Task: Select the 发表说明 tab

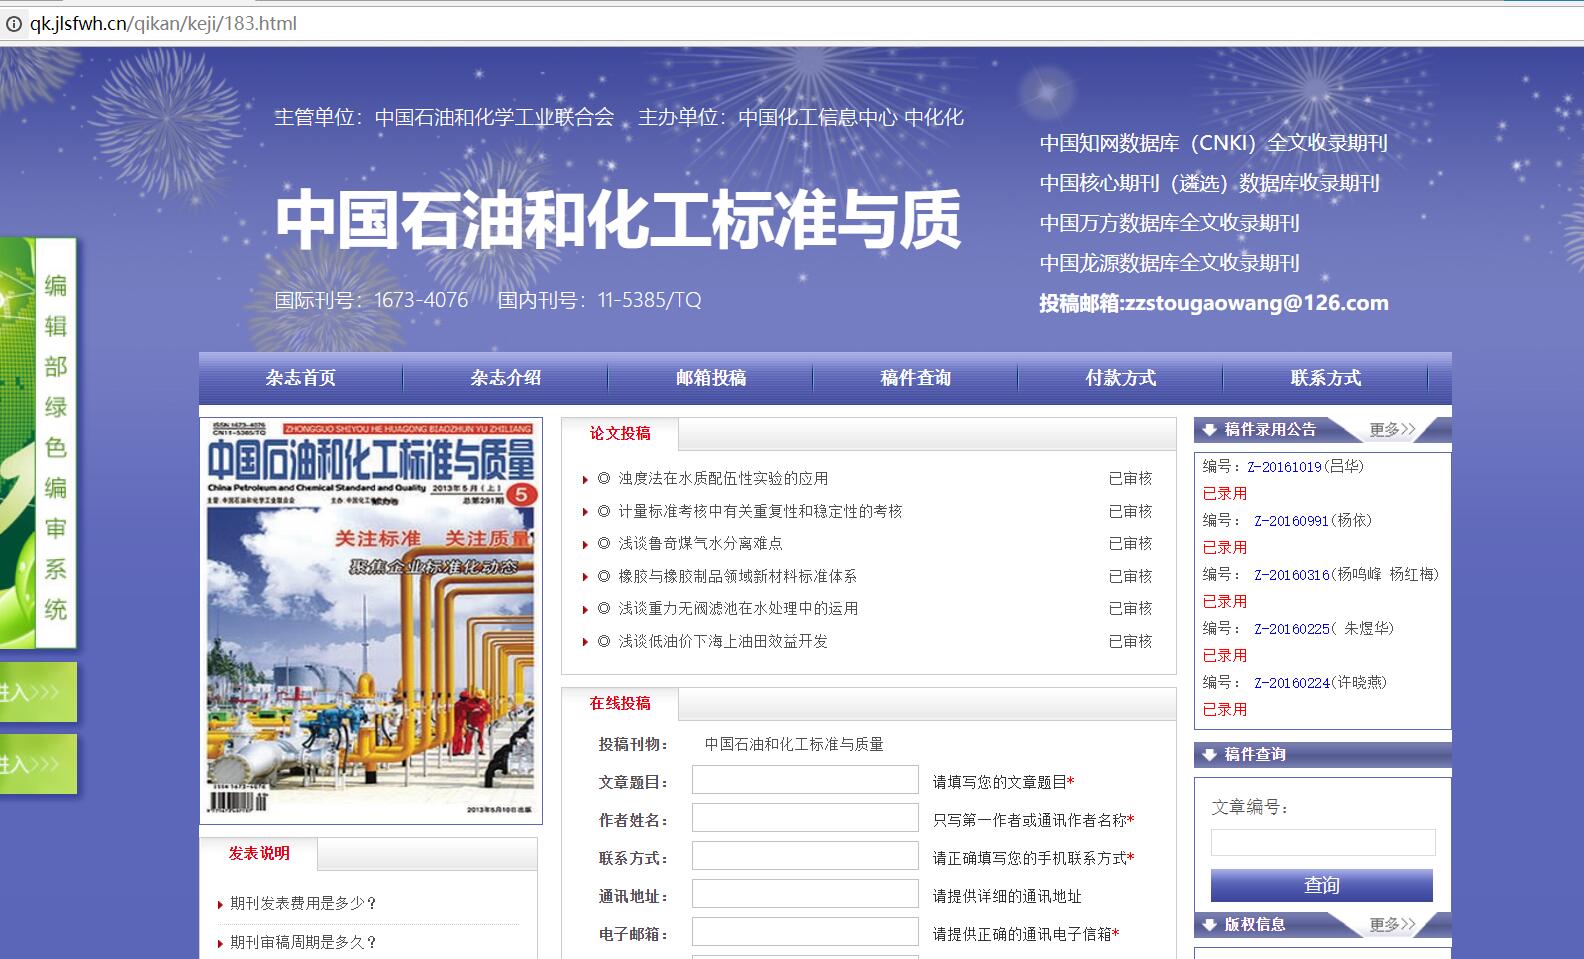Action: 259,854
